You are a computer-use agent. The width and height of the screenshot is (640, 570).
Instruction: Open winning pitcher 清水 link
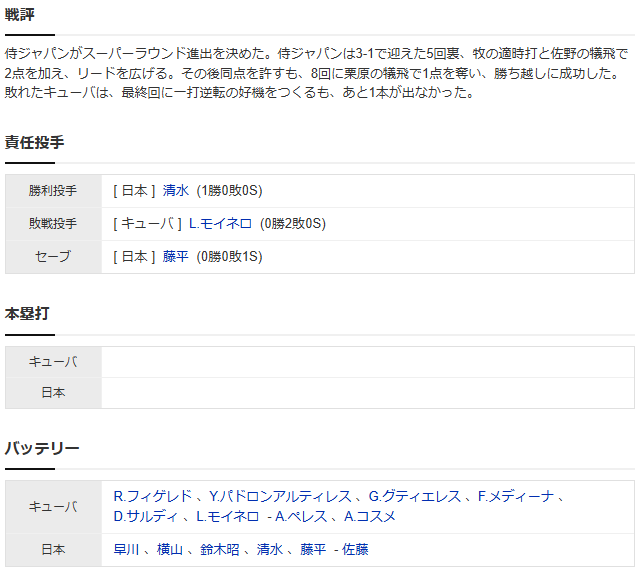point(176,191)
